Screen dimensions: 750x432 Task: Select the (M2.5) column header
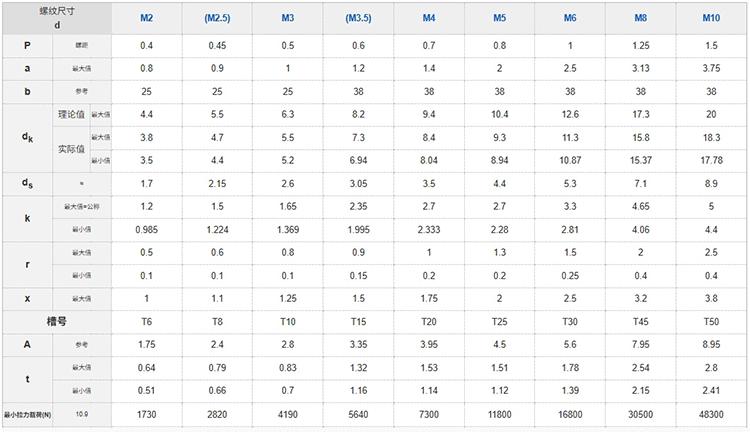[x=217, y=18]
